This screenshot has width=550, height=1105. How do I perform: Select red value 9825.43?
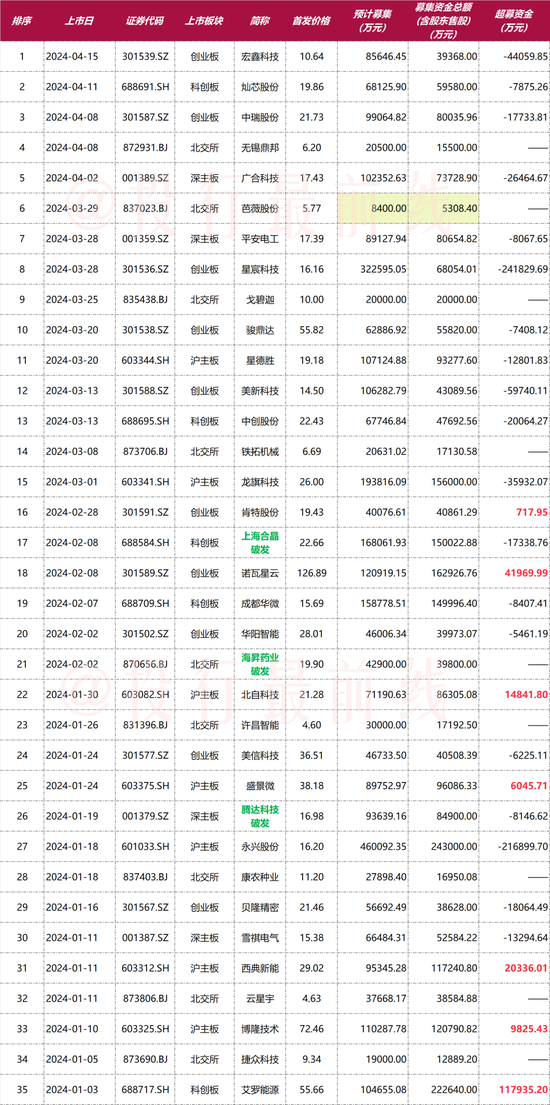pyautogui.click(x=529, y=1029)
